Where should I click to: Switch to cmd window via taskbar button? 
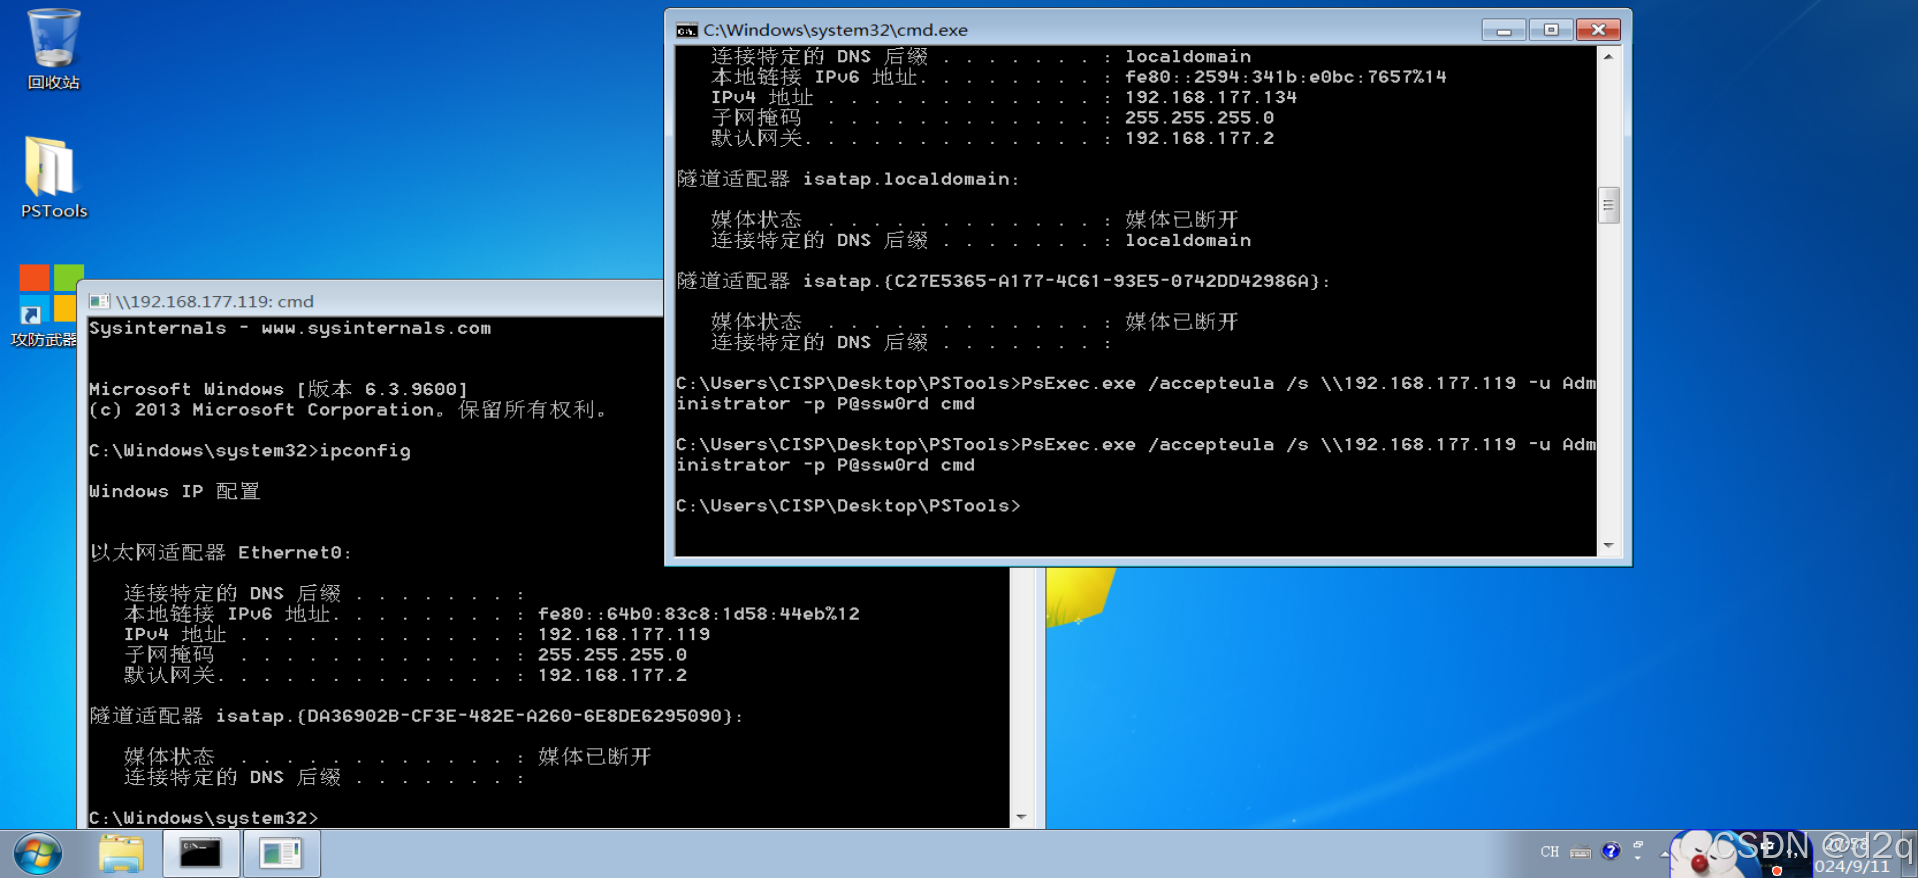[x=201, y=854]
